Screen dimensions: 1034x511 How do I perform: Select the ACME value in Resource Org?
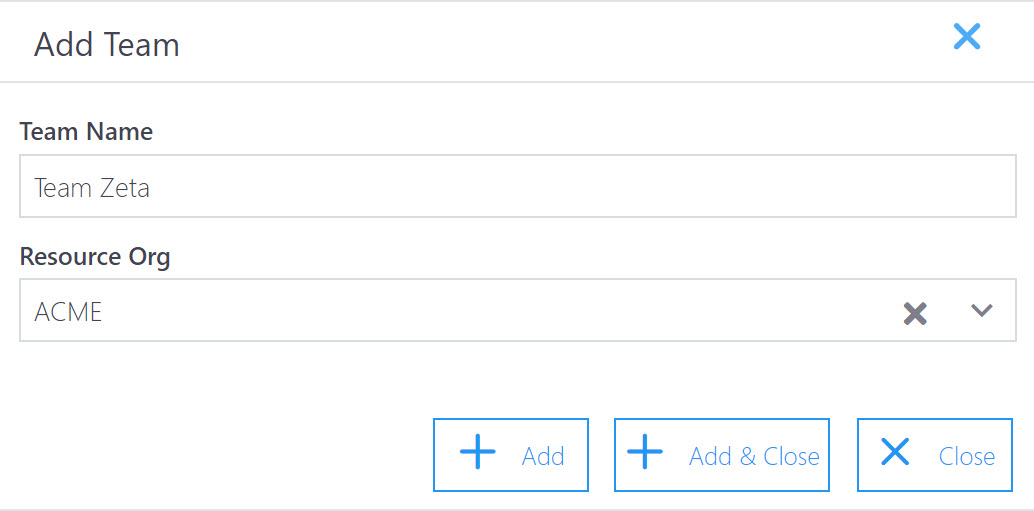(x=69, y=312)
